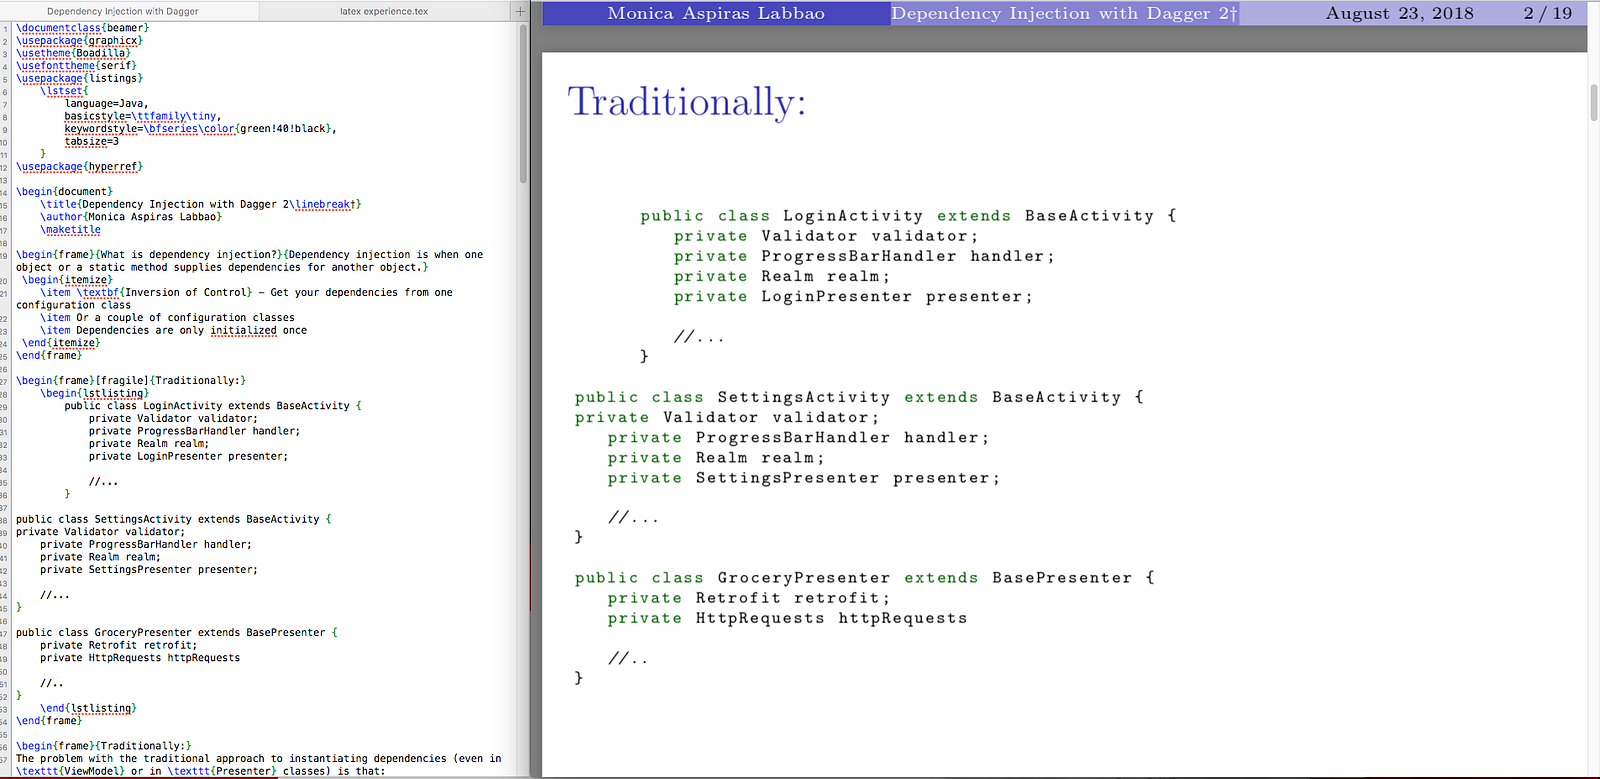
Task: Click private HttpRequests httpRequests line in the editor
Action: pos(140,658)
